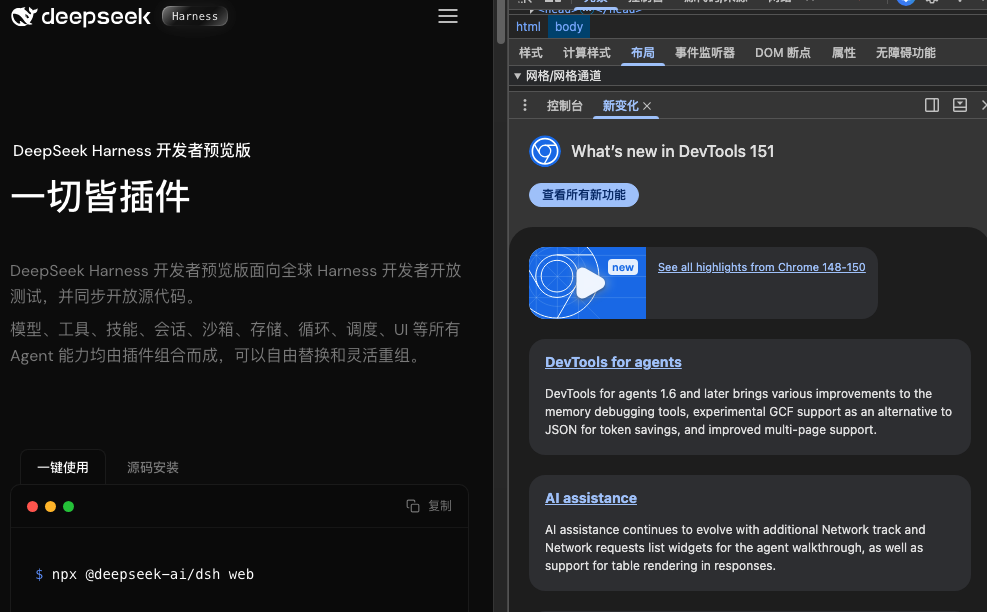The image size is (987, 612).
Task: Select body in the DevTools breadcrumb
Action: pyautogui.click(x=569, y=26)
